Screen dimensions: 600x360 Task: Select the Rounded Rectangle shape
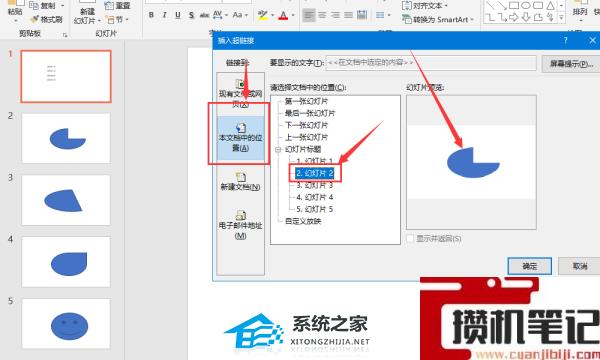(538, 5)
